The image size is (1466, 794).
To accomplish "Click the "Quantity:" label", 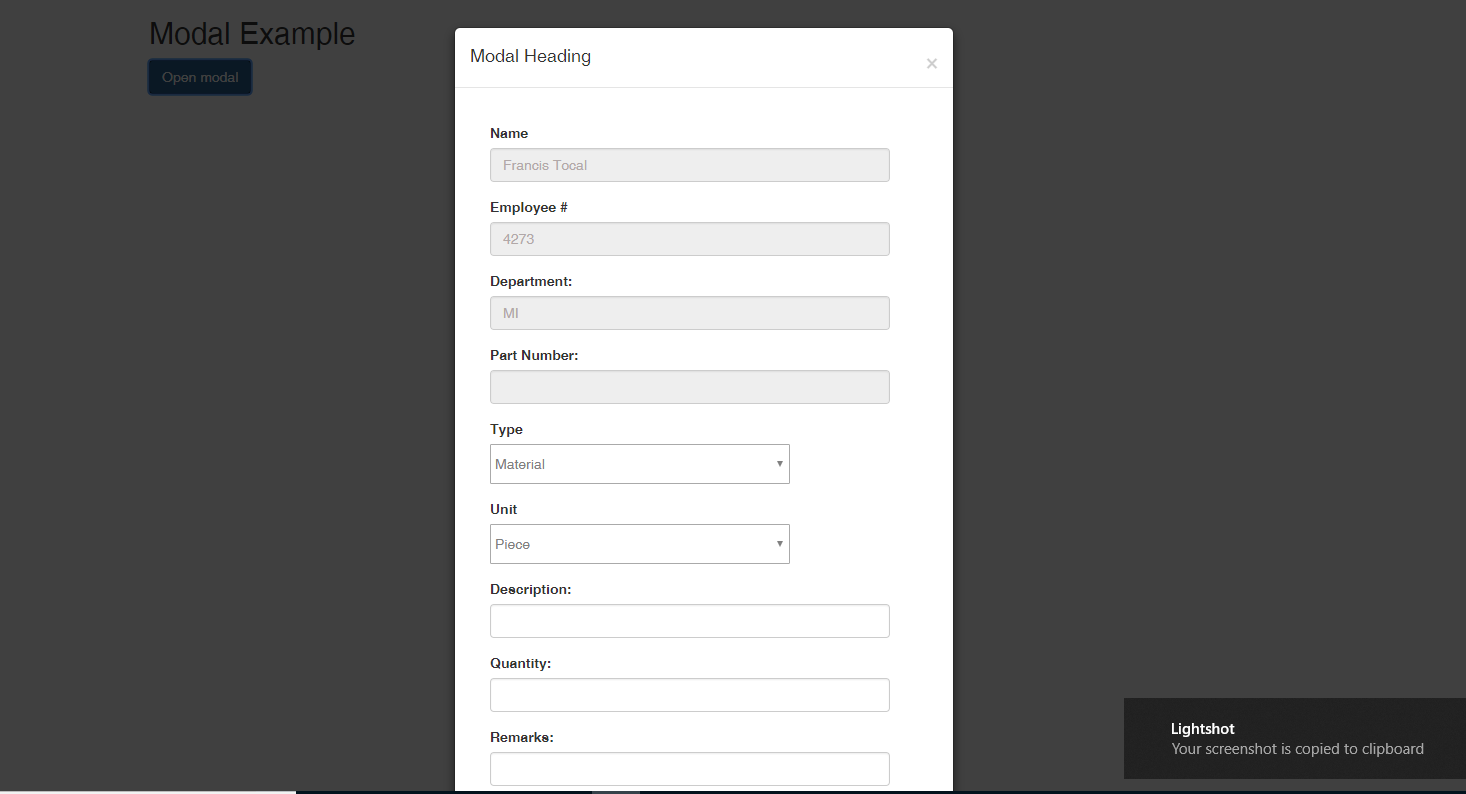I will (521, 663).
